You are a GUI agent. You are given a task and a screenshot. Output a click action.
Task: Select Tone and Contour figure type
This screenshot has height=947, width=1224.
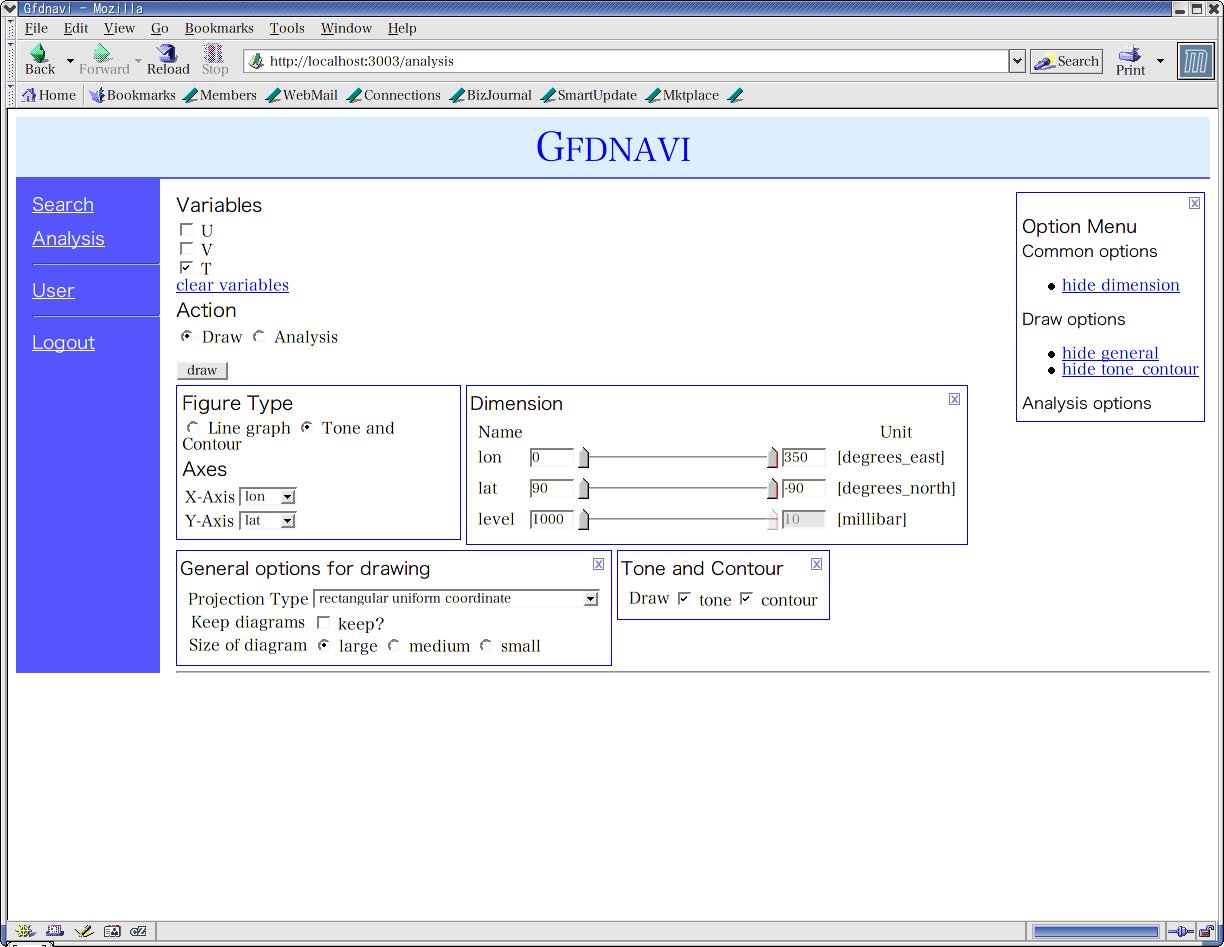click(307, 427)
